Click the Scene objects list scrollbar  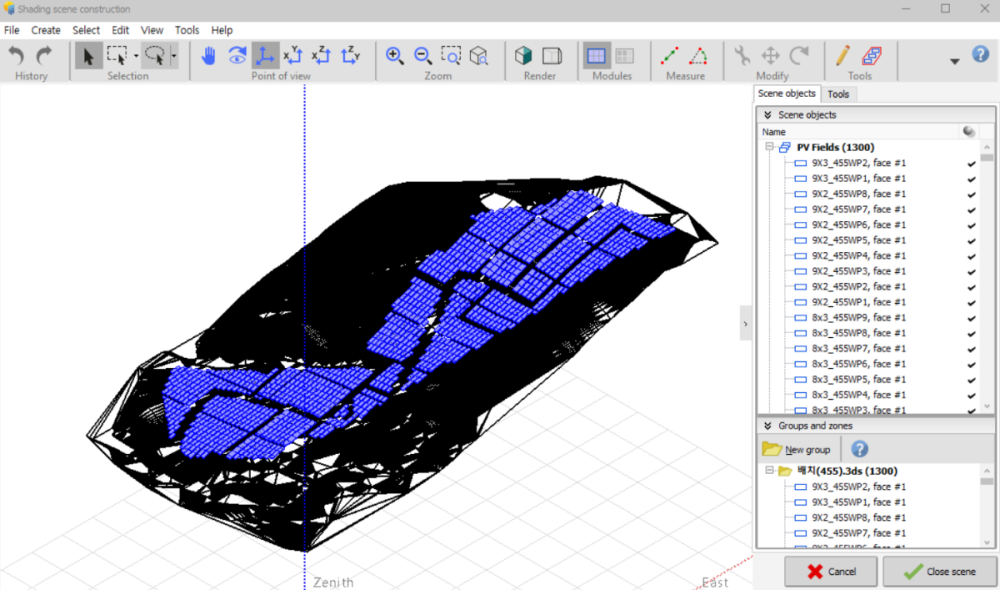987,280
